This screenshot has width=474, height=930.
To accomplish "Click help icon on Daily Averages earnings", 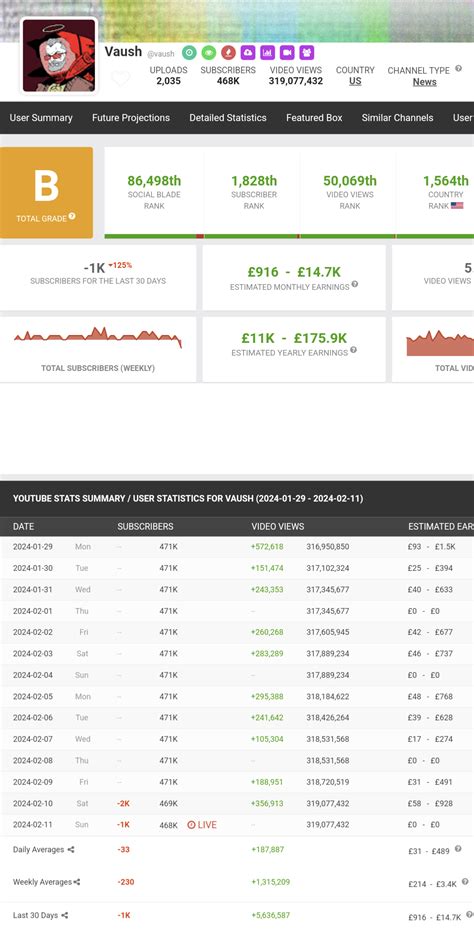I will (458, 849).
